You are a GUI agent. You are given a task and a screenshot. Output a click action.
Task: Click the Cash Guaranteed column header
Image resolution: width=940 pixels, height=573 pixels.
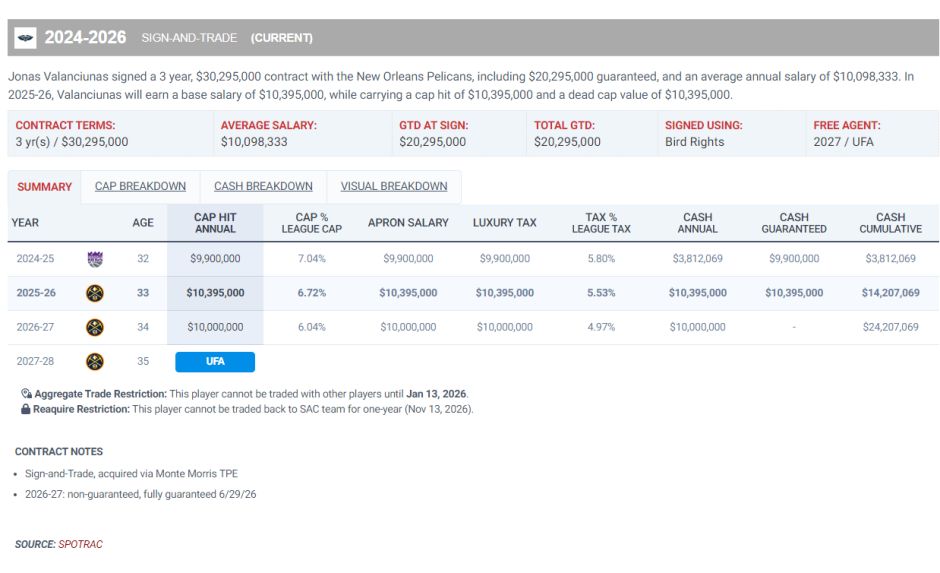pos(794,223)
